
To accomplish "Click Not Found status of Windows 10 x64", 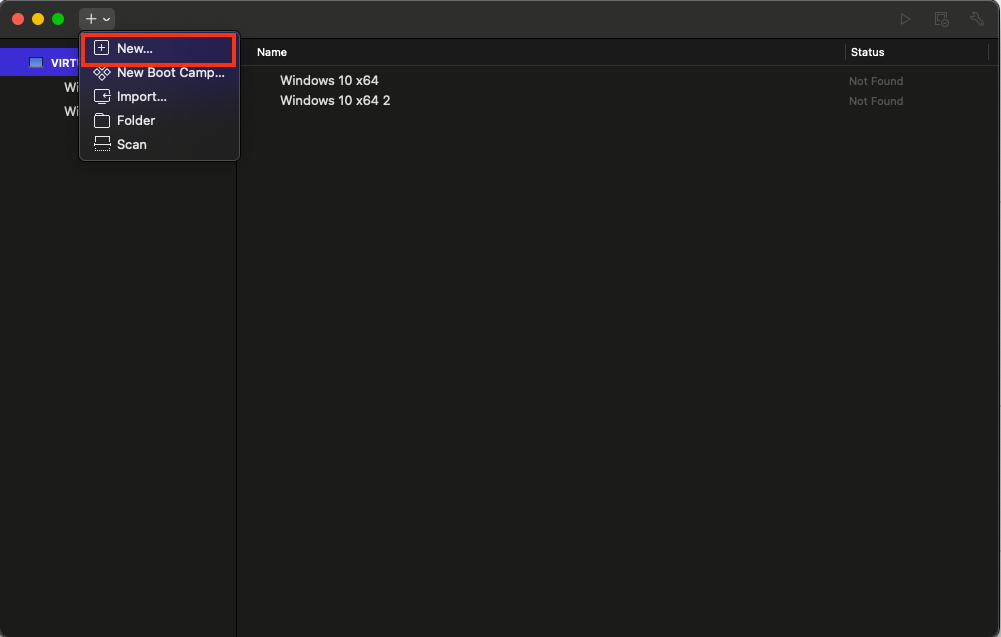I will [875, 81].
